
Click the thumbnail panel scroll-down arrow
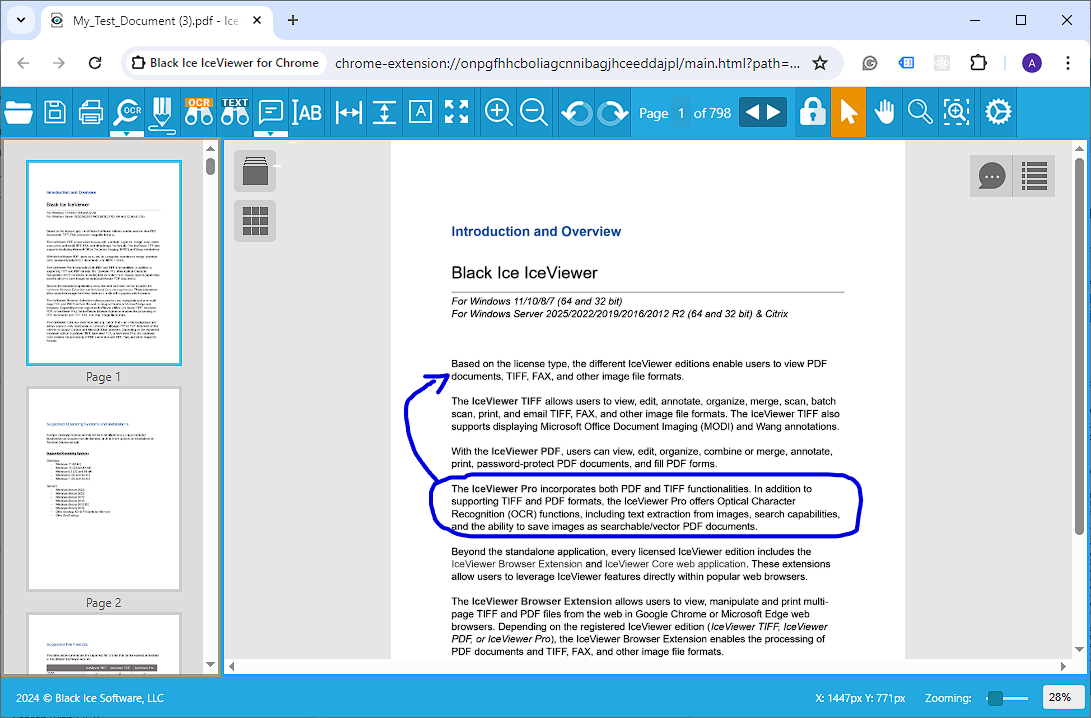coord(210,664)
